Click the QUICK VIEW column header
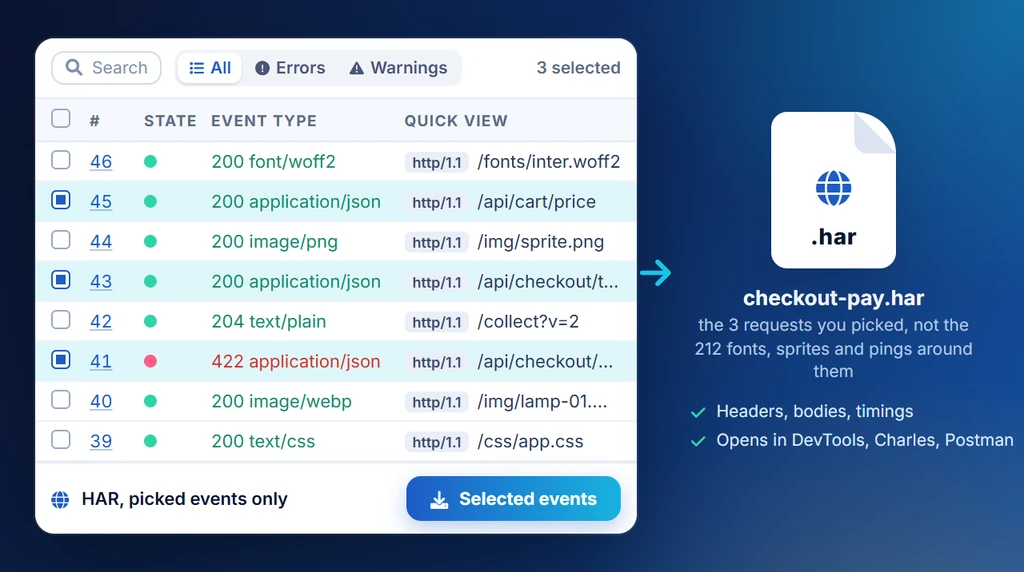Image resolution: width=1024 pixels, height=572 pixels. point(456,121)
